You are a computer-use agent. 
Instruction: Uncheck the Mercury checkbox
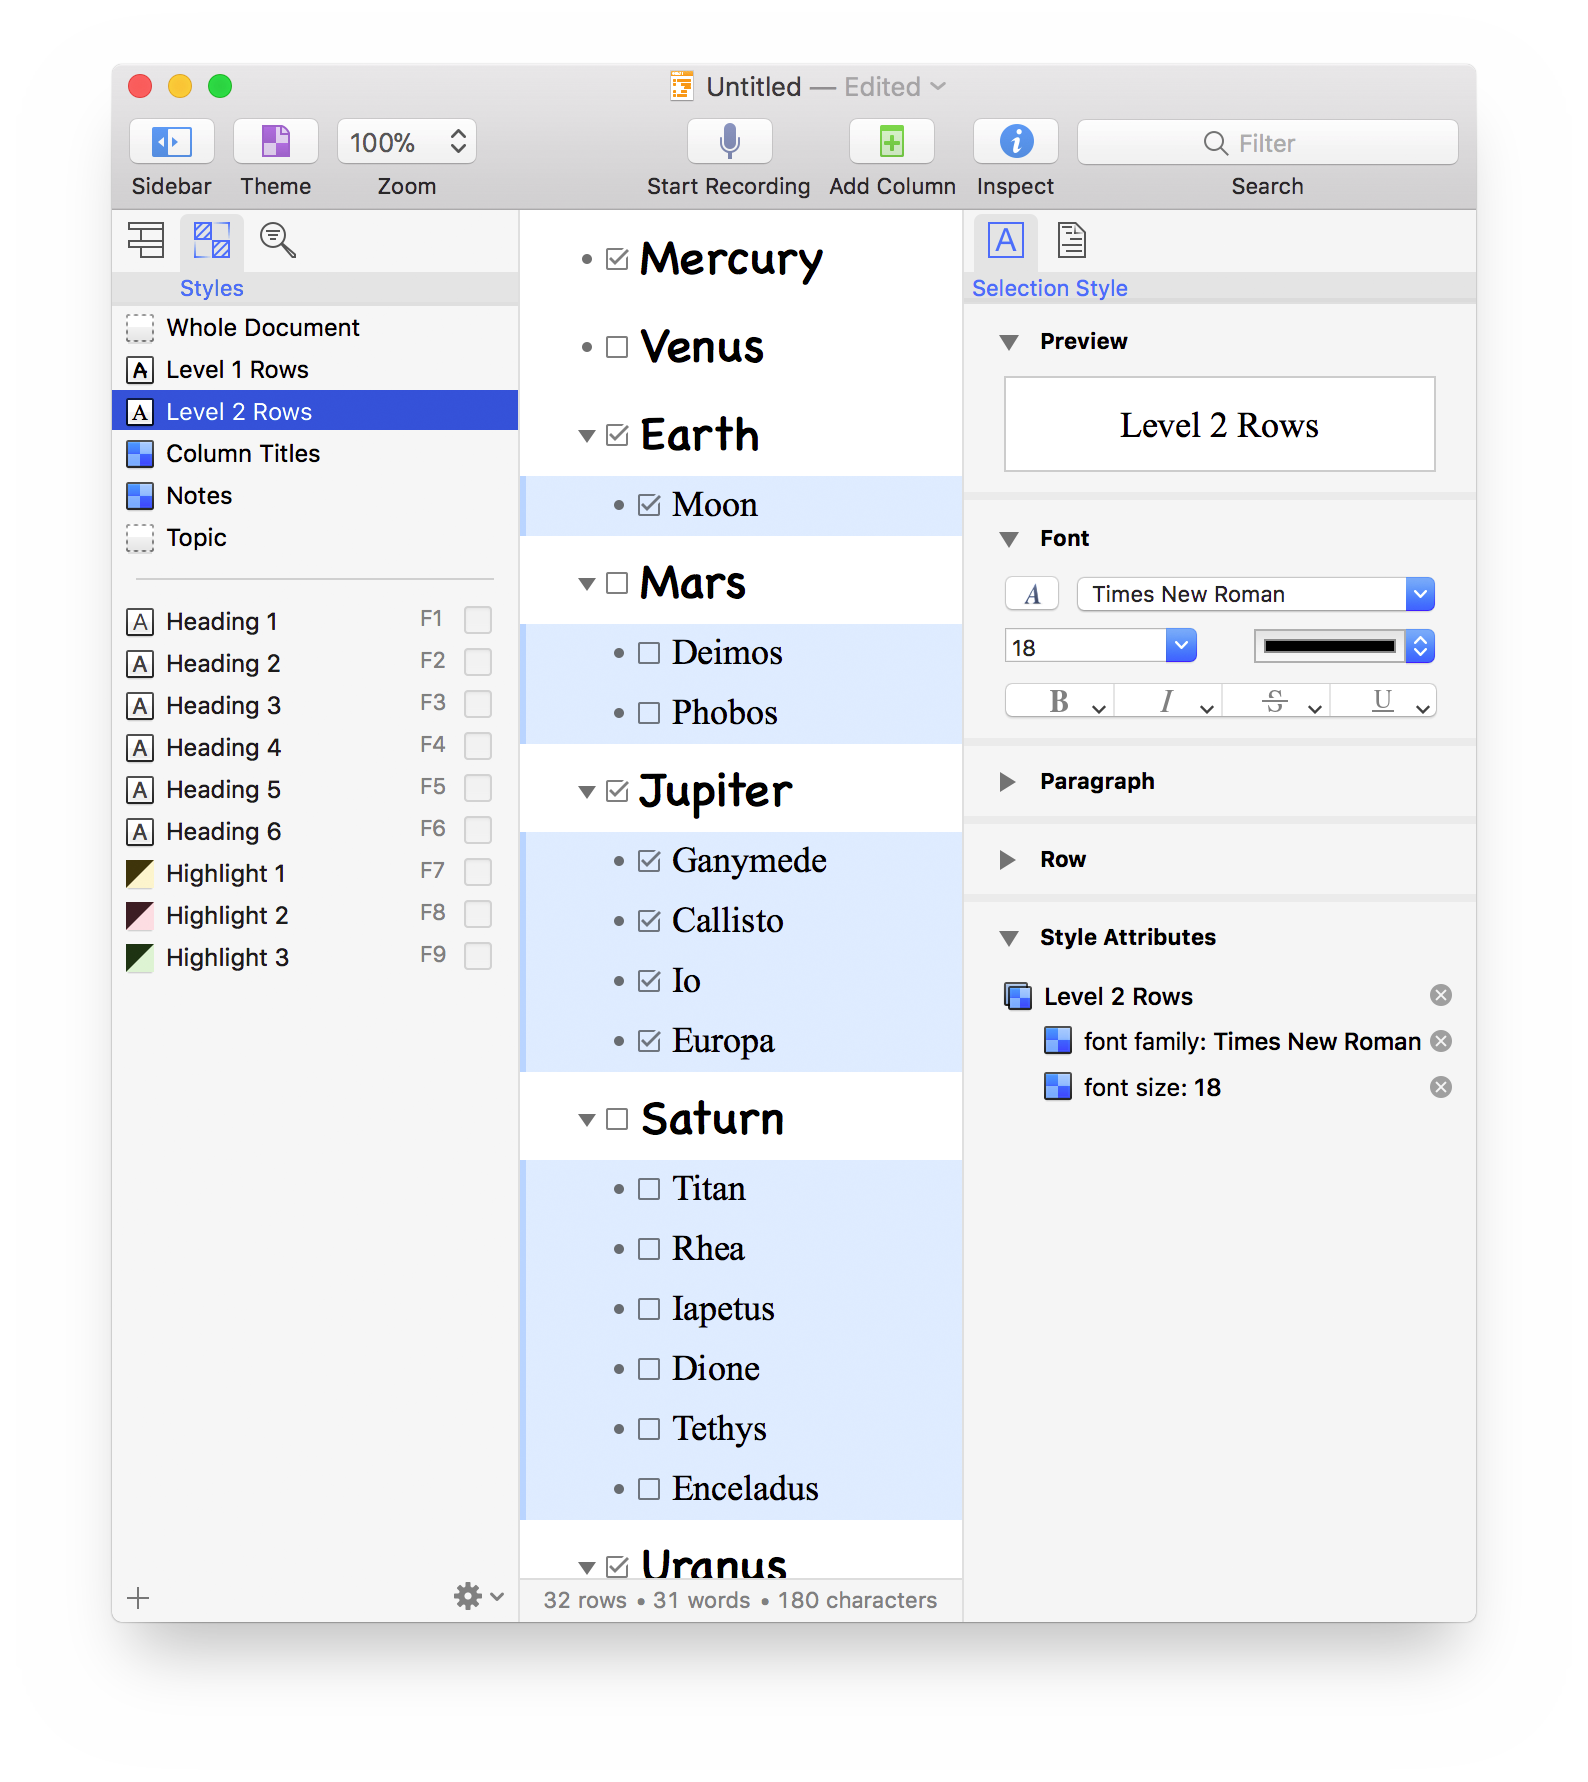click(x=618, y=259)
